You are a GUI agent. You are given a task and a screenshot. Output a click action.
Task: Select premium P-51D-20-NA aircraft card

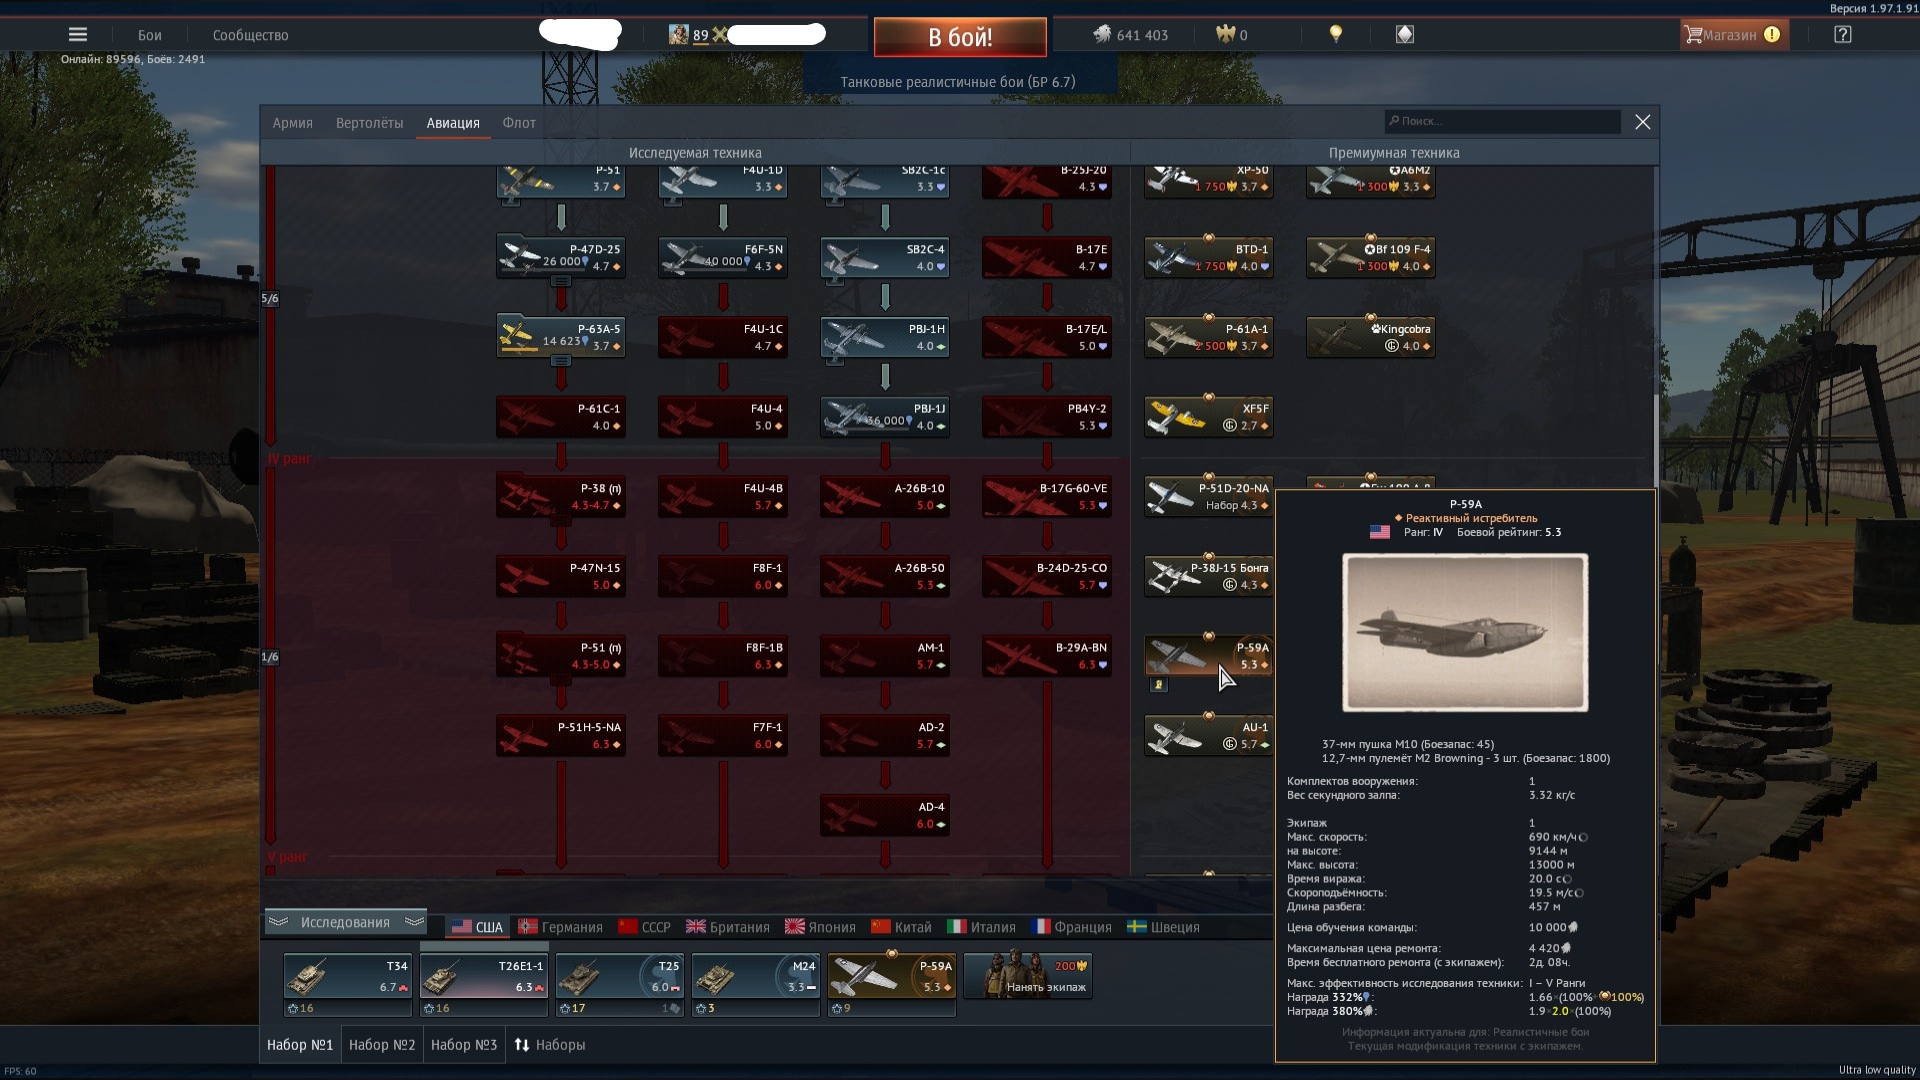click(1209, 496)
